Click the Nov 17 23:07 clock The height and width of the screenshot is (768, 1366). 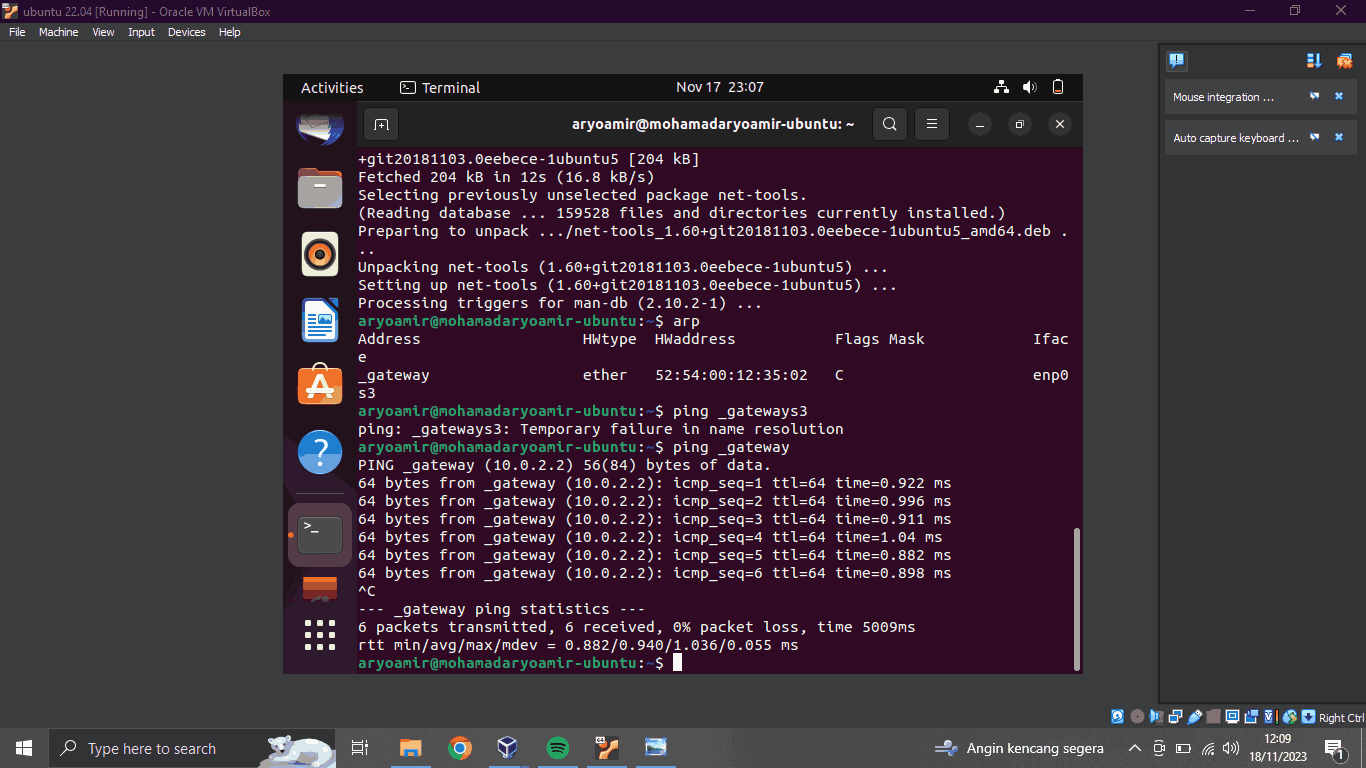tap(719, 88)
